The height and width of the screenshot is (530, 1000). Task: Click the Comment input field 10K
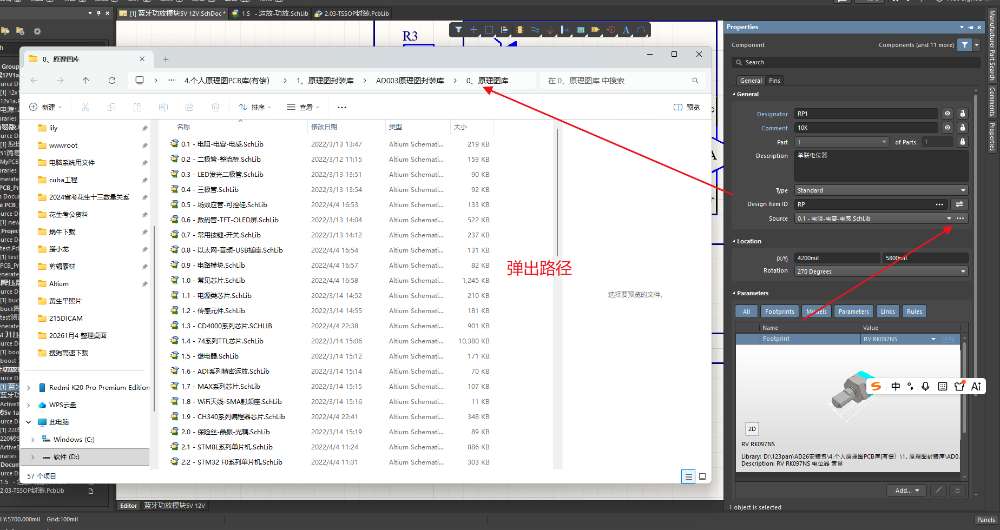click(866, 128)
